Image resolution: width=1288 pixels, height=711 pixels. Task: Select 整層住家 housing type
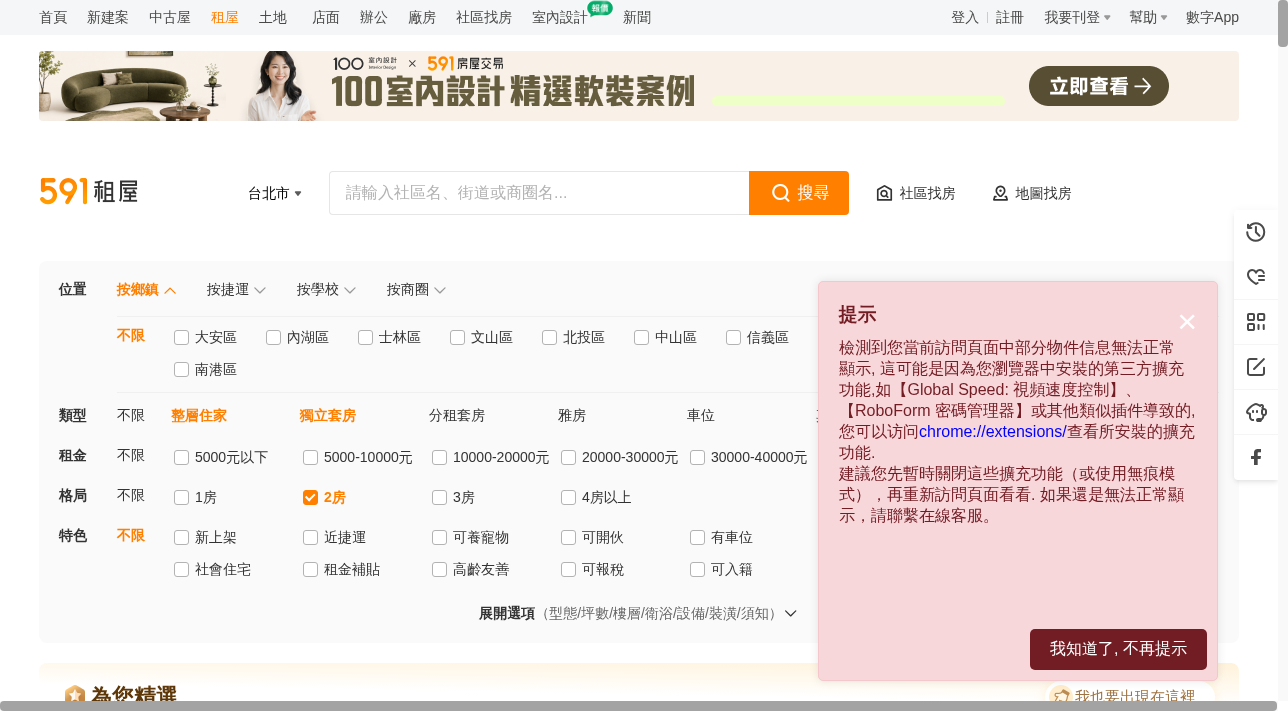tap(199, 415)
